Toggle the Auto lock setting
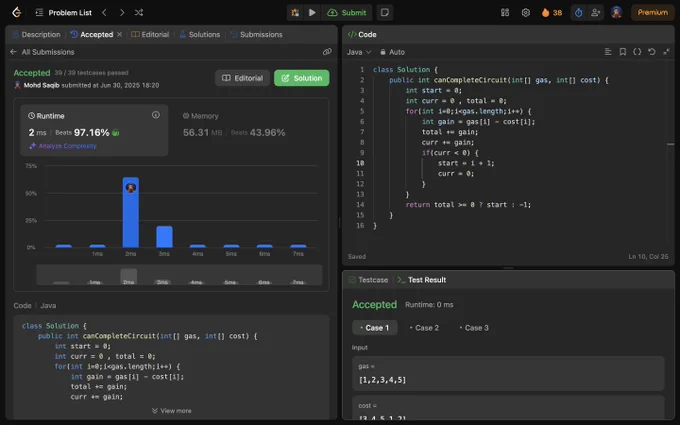 click(x=392, y=52)
